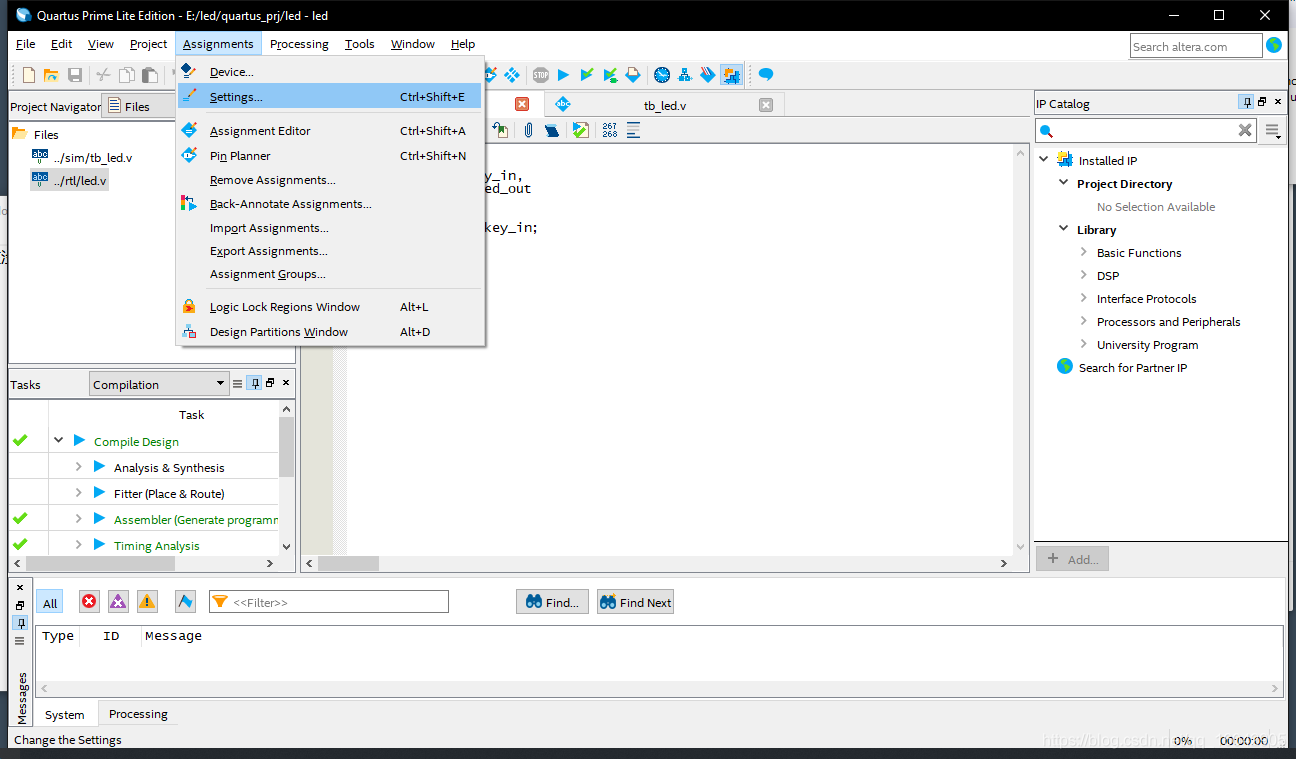This screenshot has height=759, width=1296.
Task: Choose Device... from the Assignments menu
Action: tap(329, 72)
